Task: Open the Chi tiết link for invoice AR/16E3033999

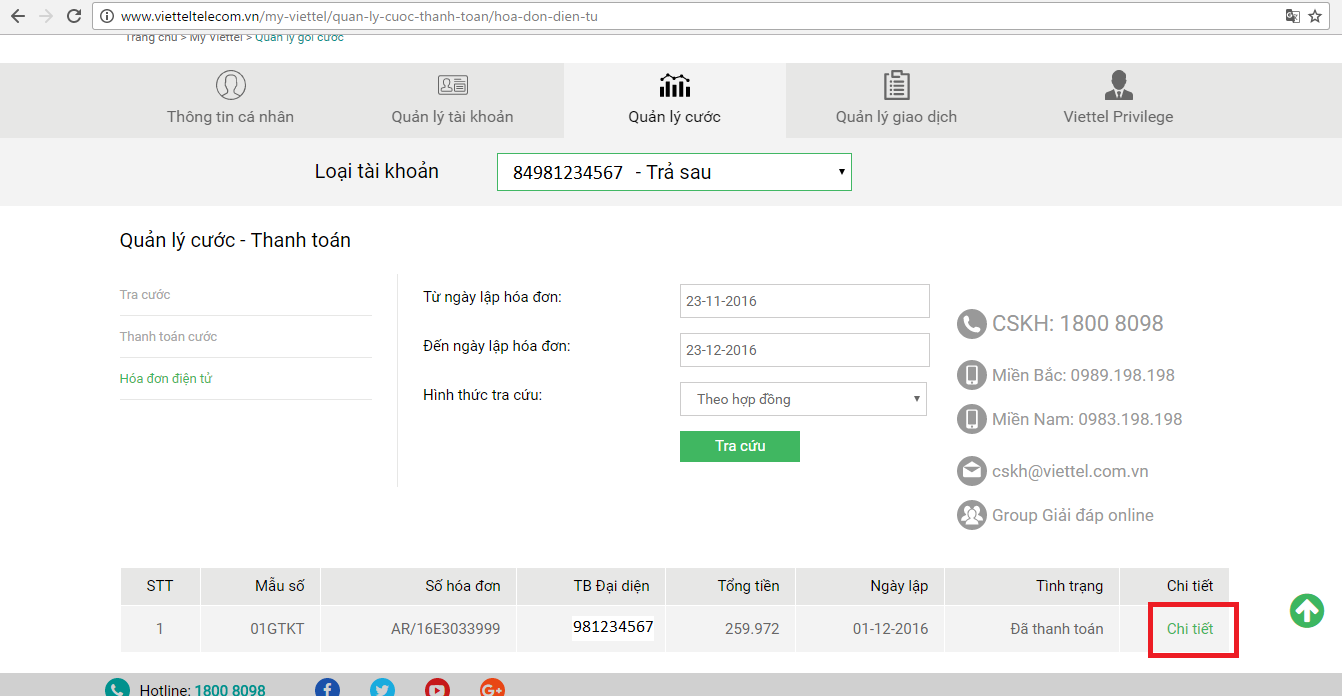Action: pyautogui.click(x=1190, y=629)
